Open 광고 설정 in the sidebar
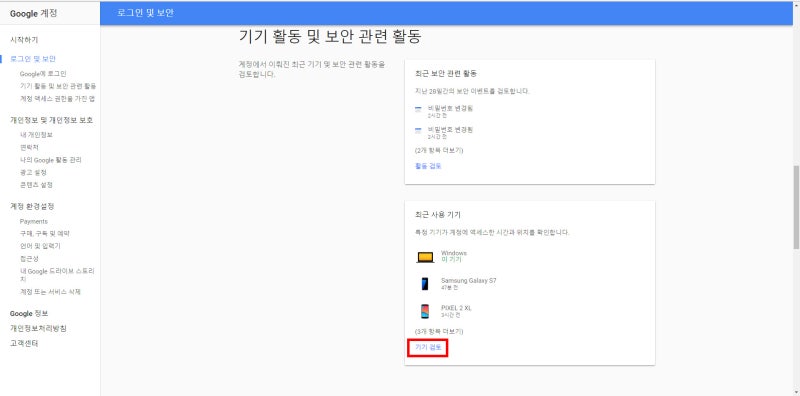Screen dimensions: 800x396 click(x=33, y=172)
